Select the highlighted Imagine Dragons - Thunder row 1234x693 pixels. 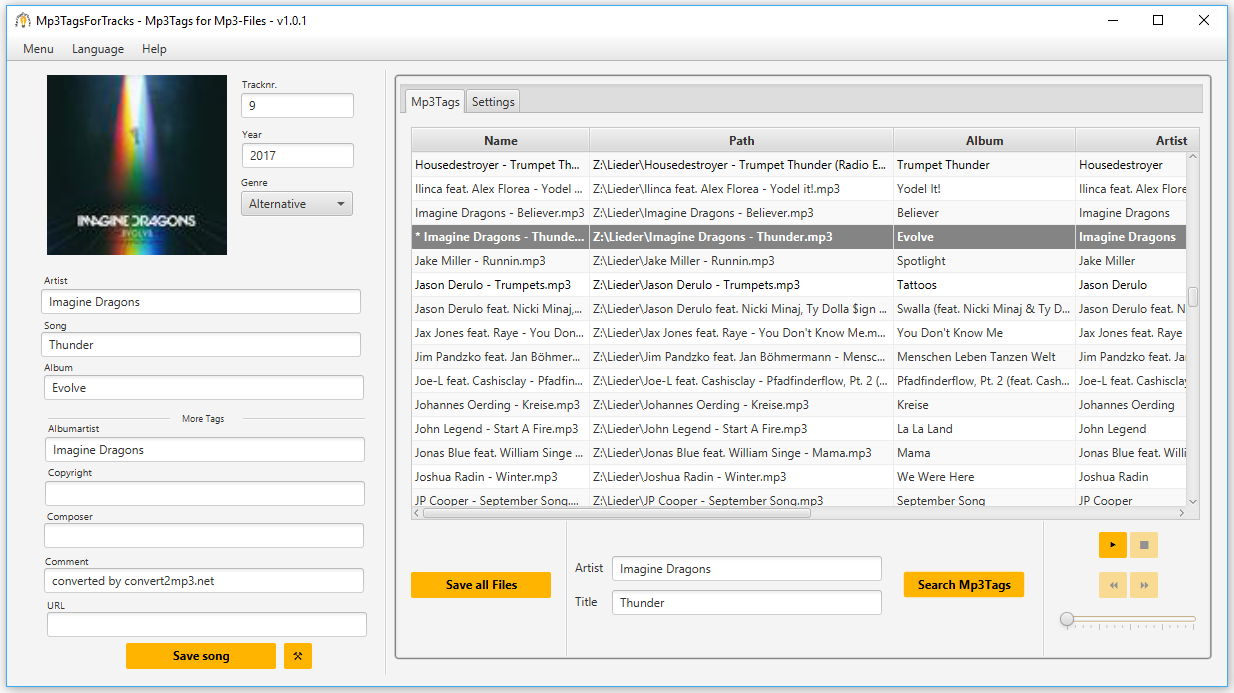coord(799,237)
